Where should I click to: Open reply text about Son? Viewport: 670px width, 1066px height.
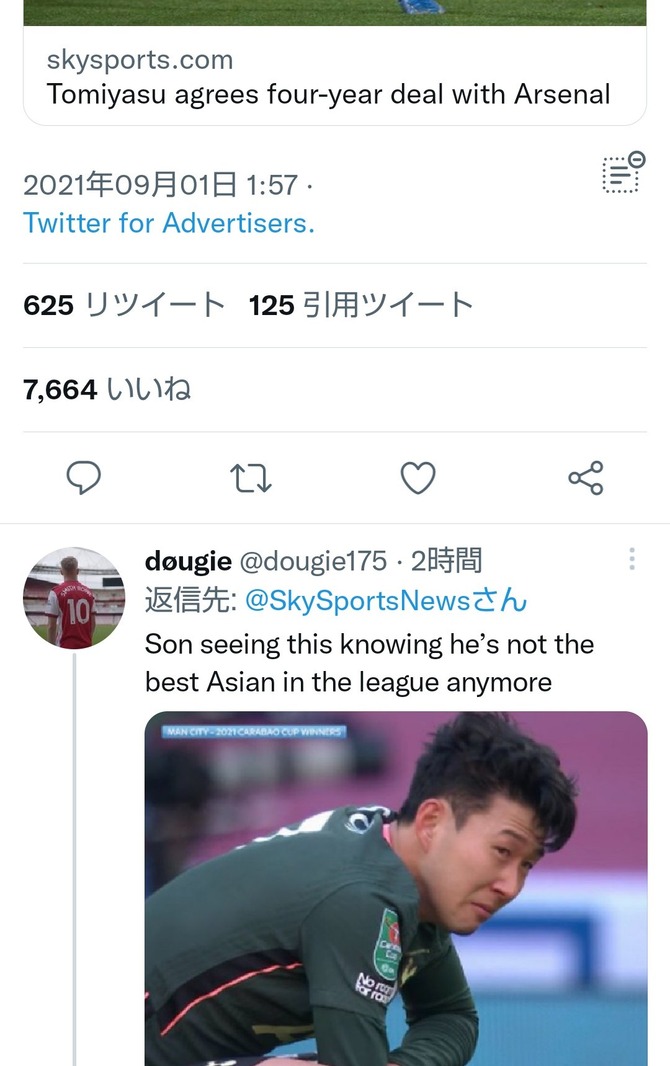coord(370,663)
